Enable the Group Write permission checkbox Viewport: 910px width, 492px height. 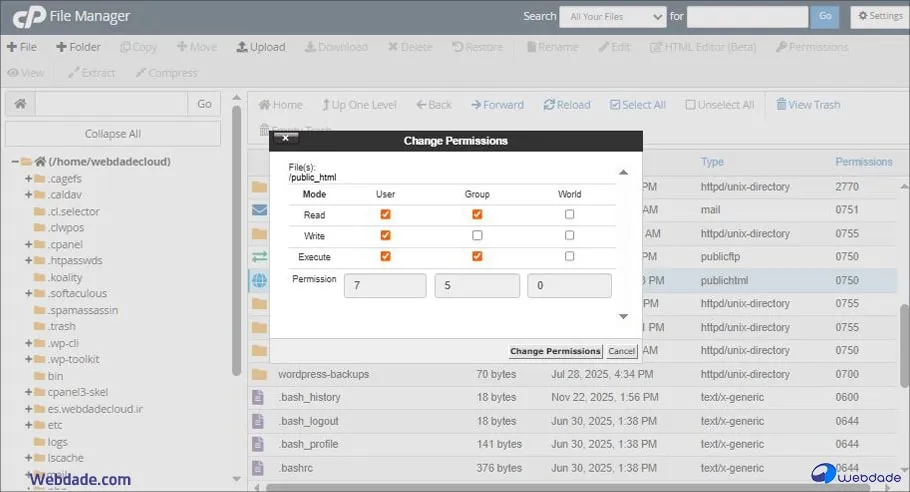click(x=477, y=236)
